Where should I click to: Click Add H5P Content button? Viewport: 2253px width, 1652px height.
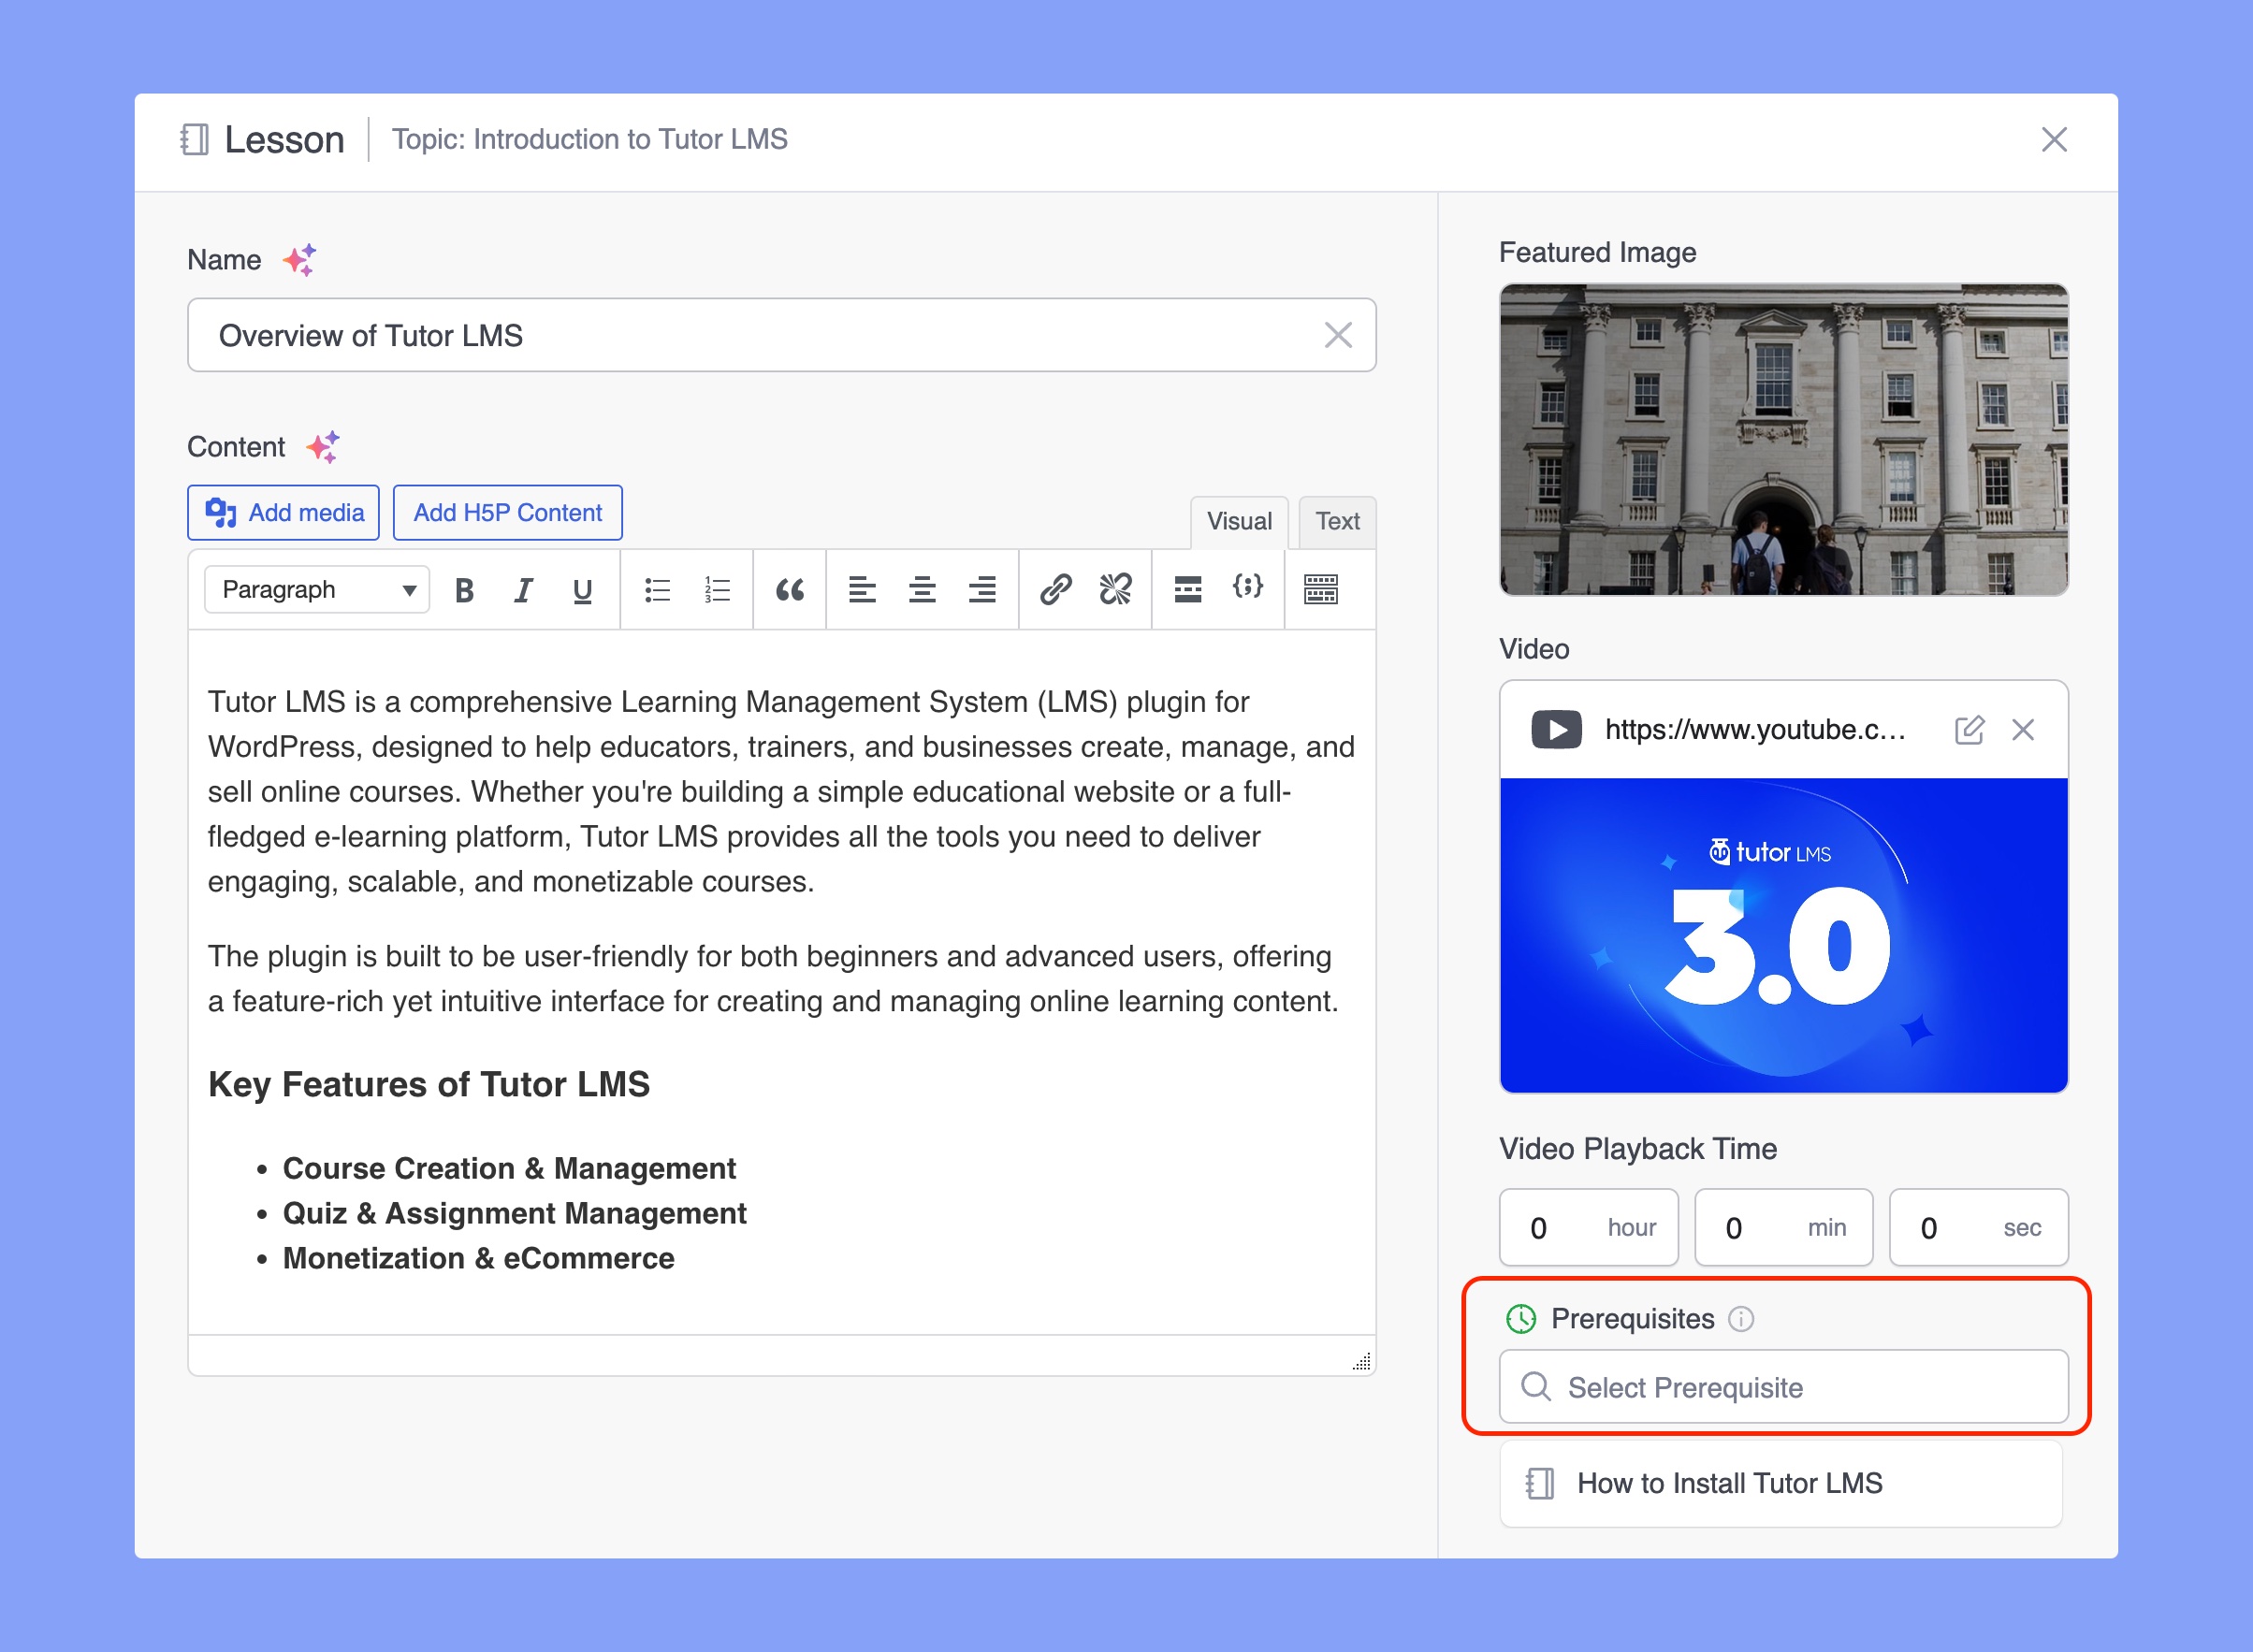pos(508,513)
